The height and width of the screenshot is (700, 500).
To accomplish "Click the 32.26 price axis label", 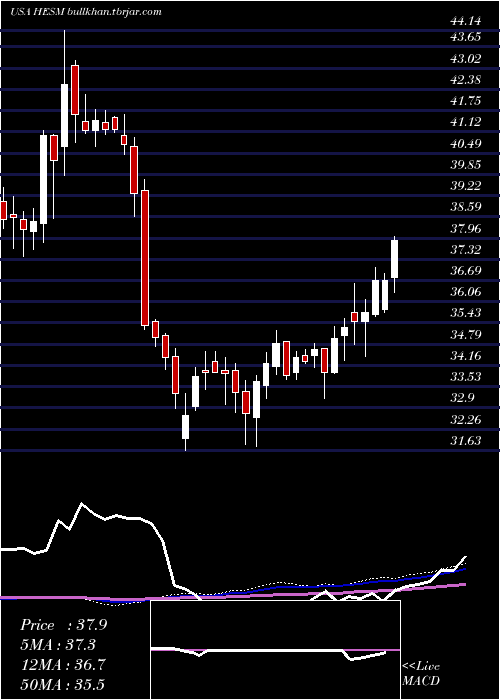I will pyautogui.click(x=466, y=420).
